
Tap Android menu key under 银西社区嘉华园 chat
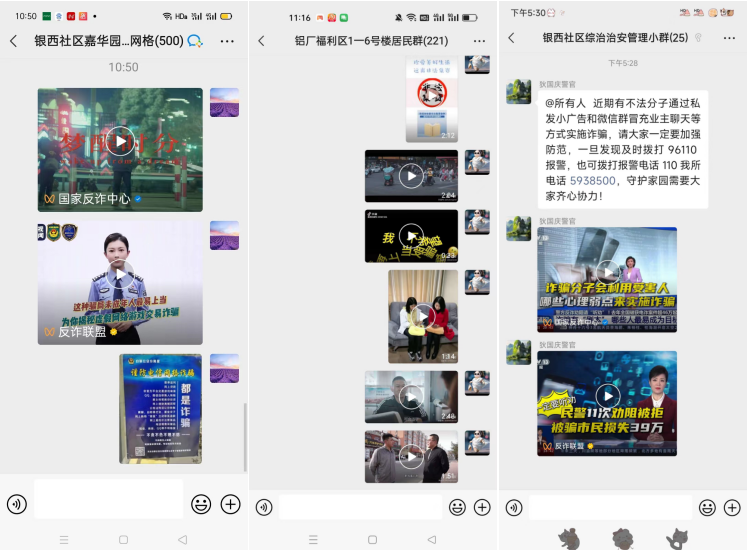click(x=64, y=540)
